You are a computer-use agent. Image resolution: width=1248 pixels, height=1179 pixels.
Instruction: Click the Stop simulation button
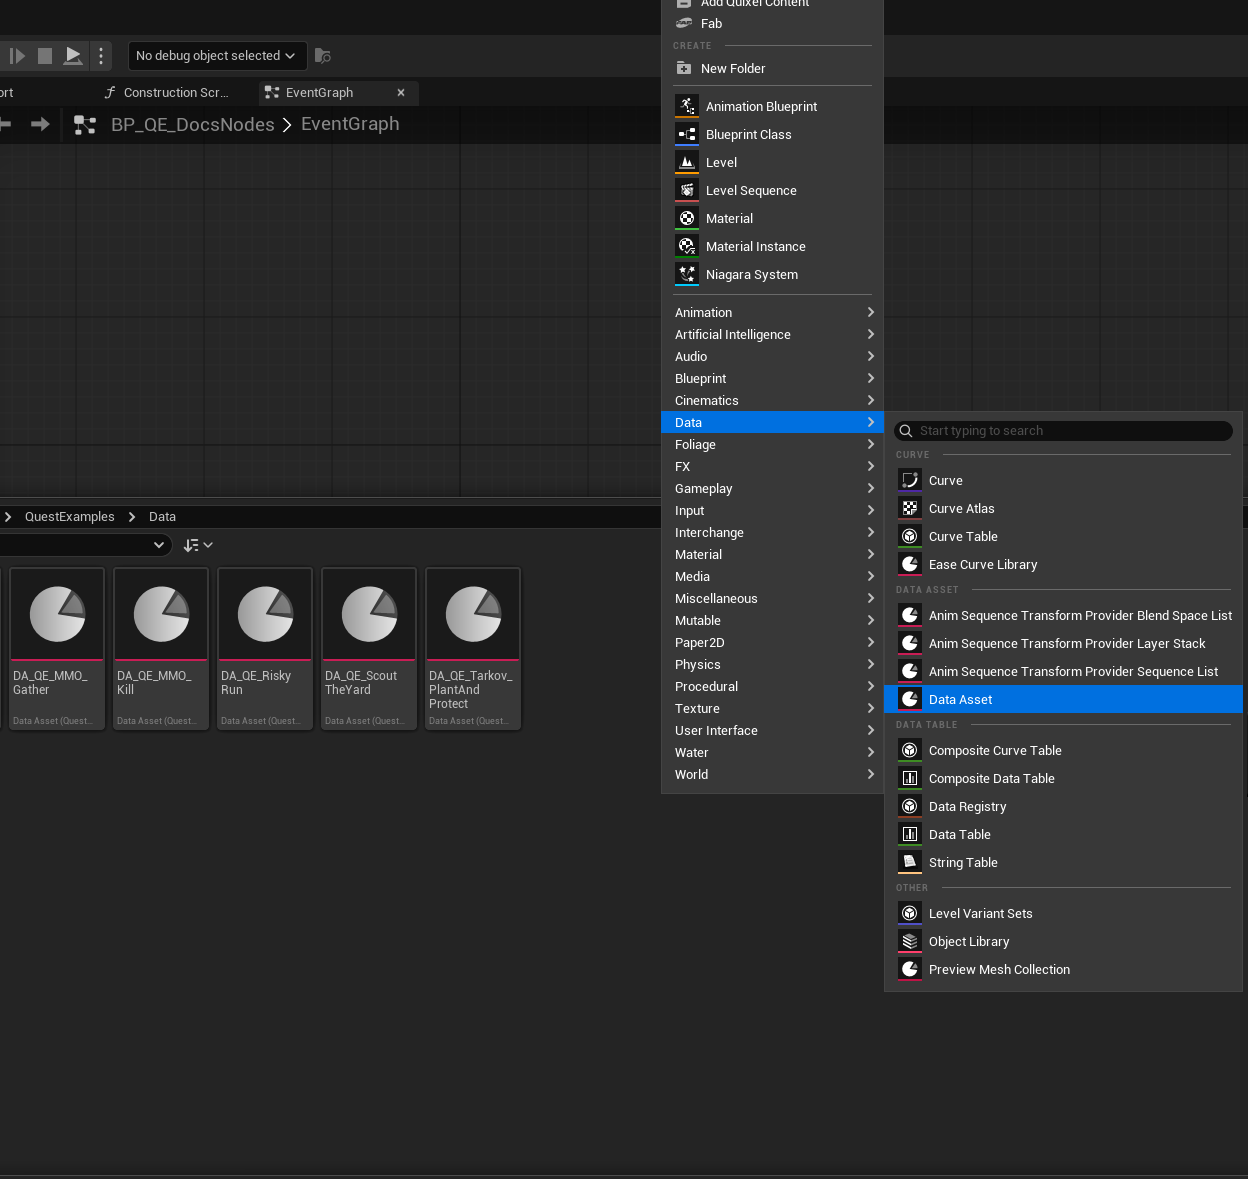pos(45,56)
